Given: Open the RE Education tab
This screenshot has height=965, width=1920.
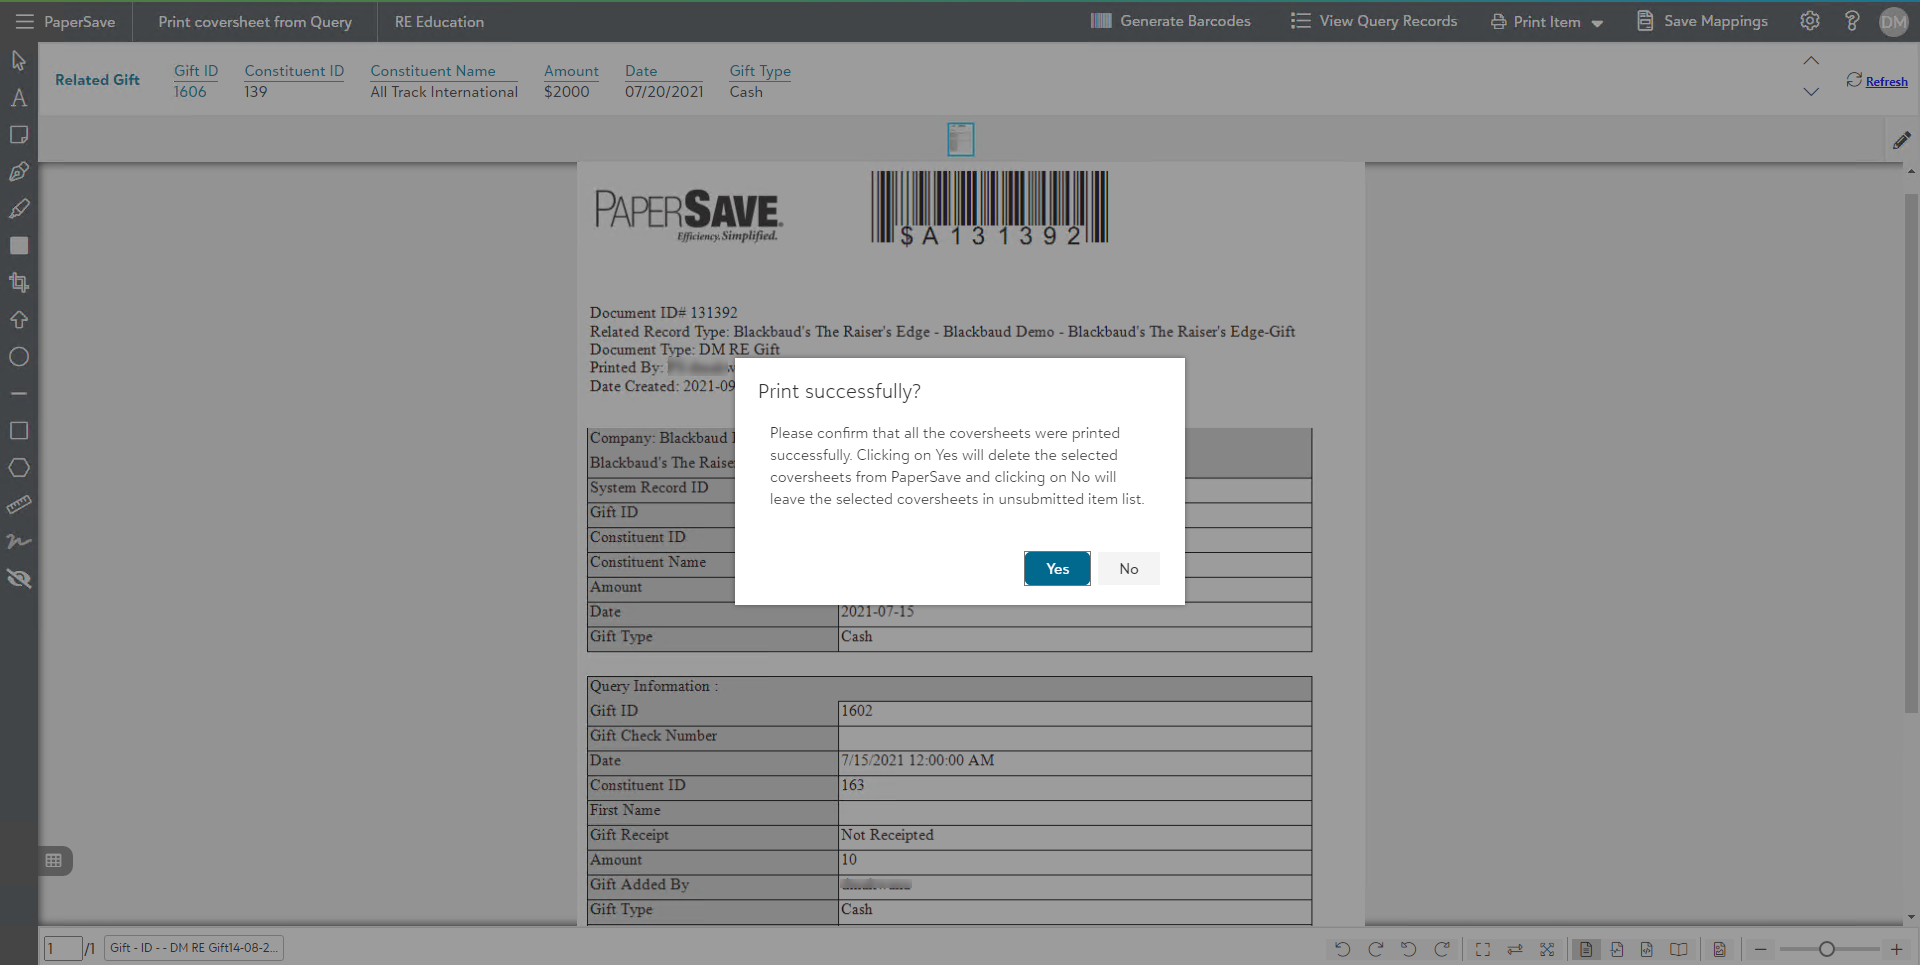Looking at the screenshot, I should click(x=439, y=22).
